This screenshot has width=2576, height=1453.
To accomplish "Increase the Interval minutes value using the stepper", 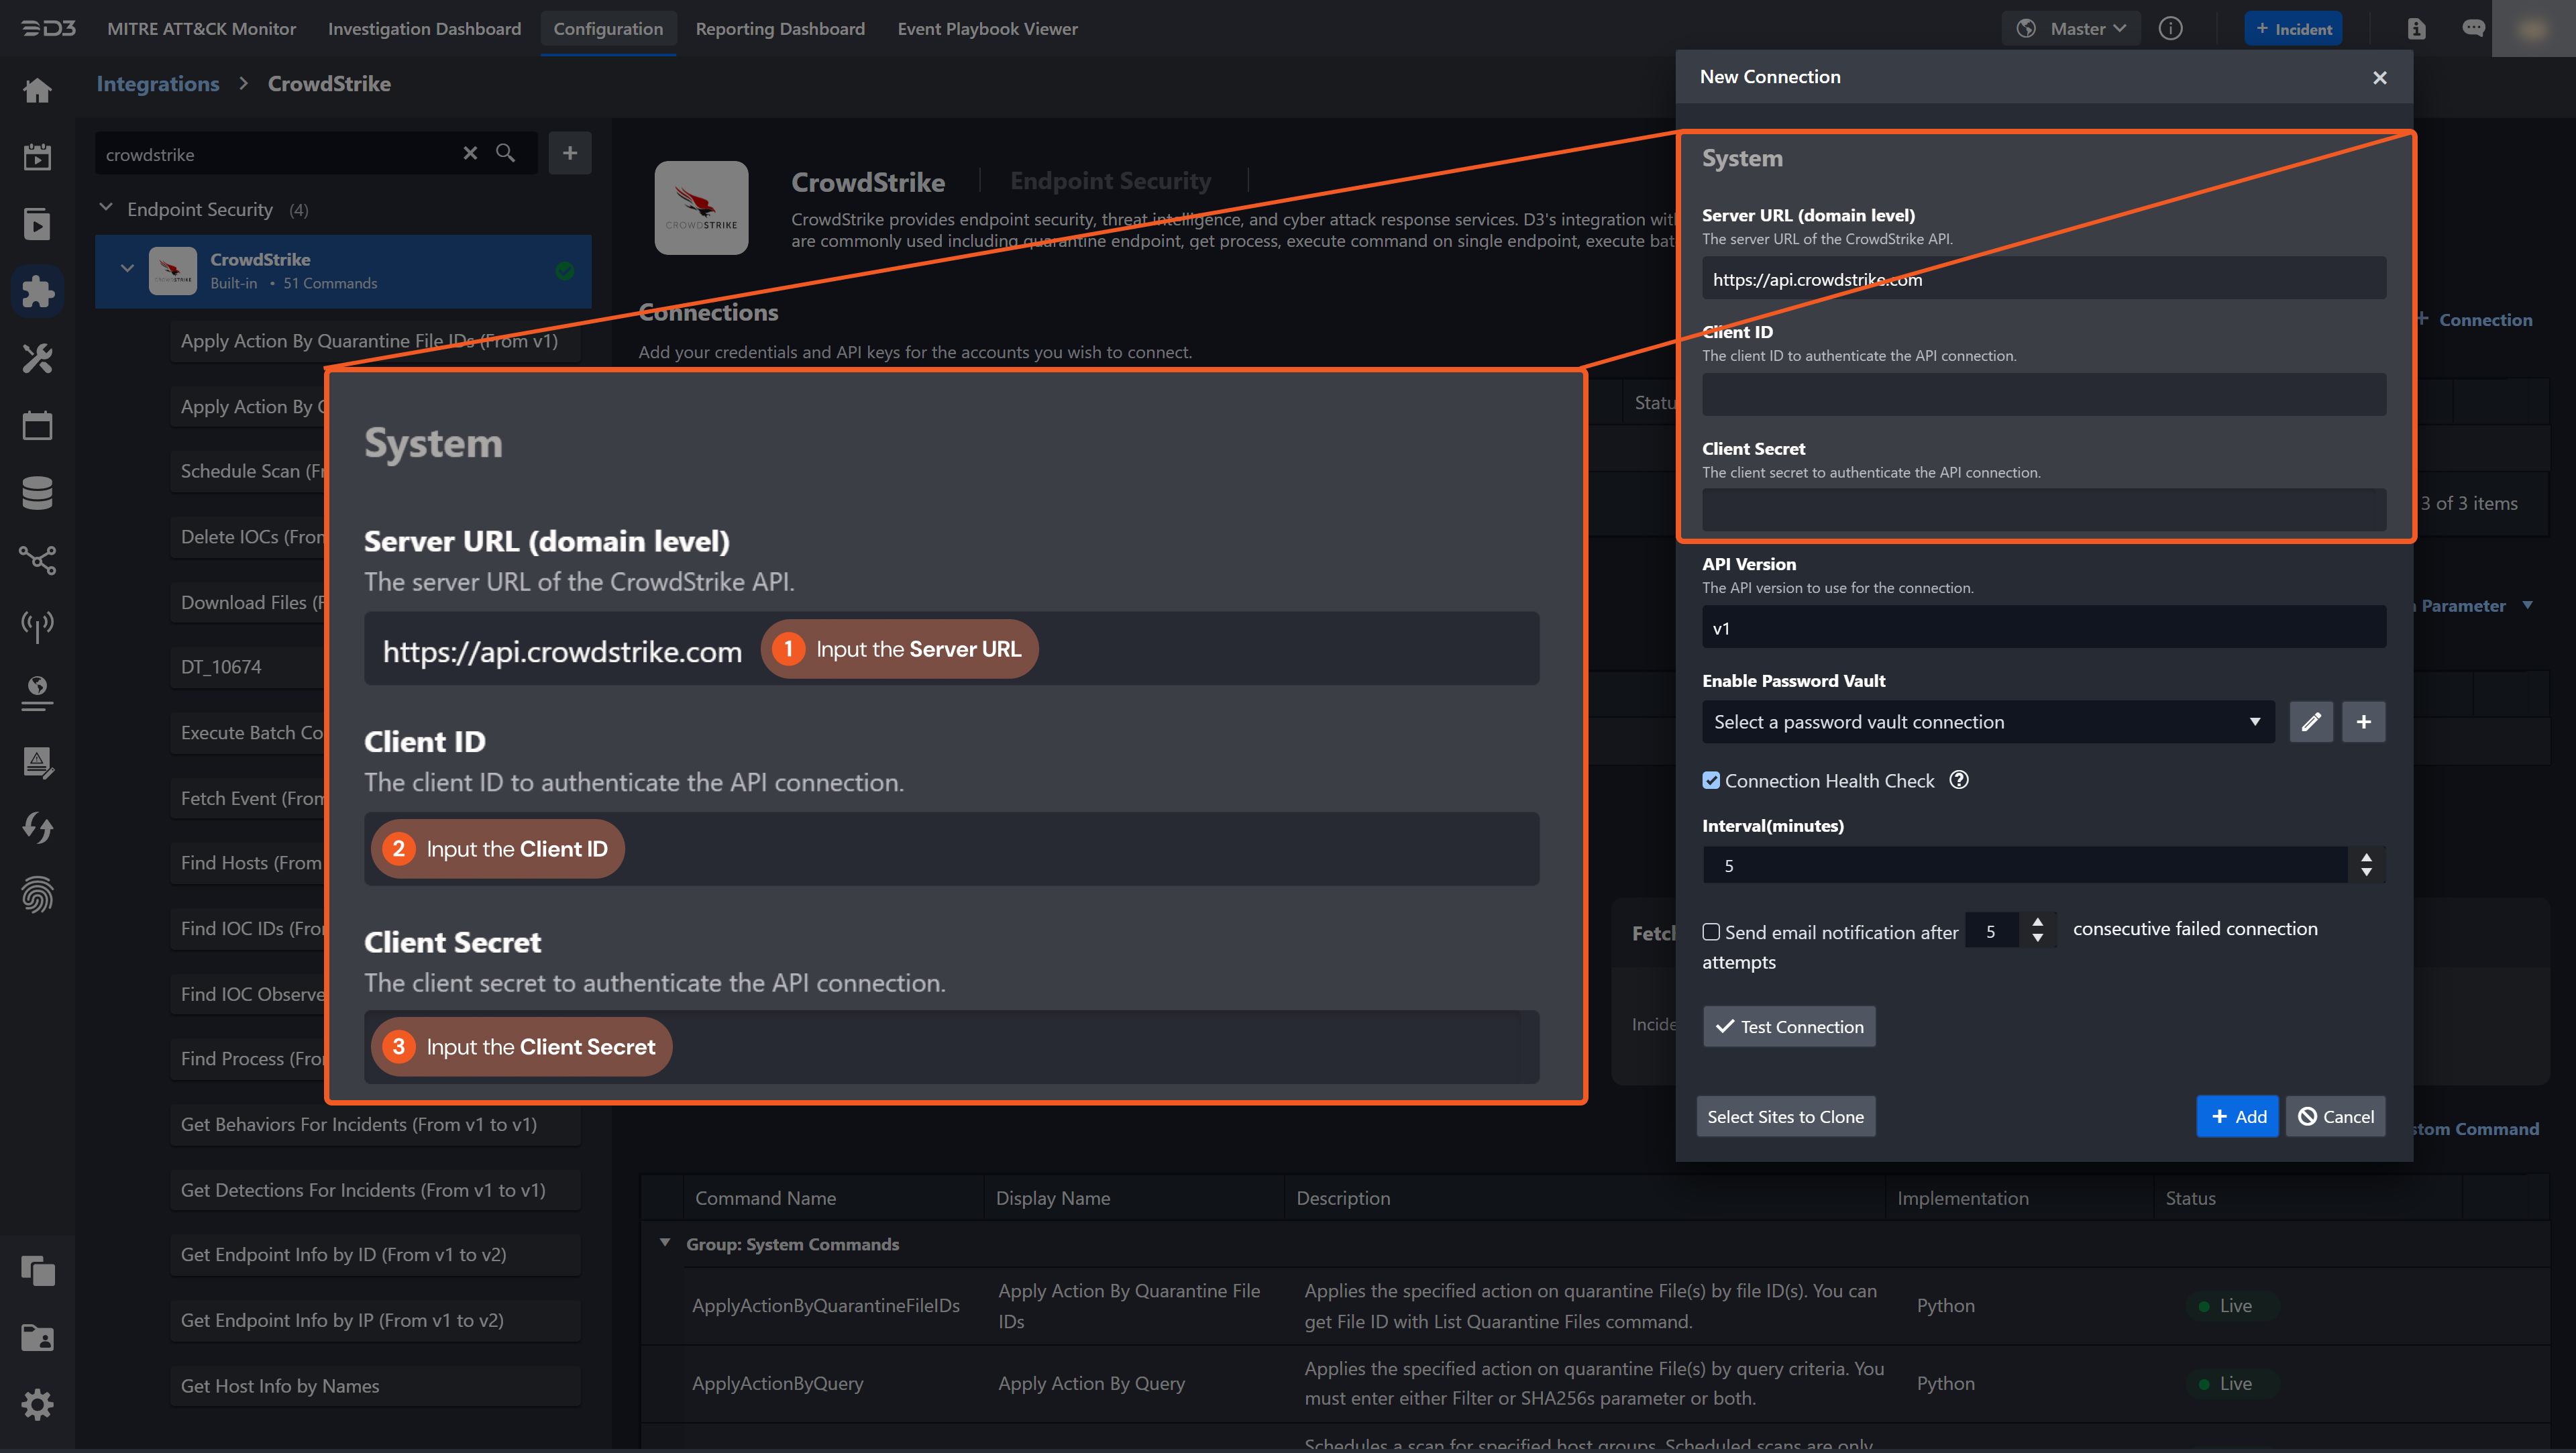I will pyautogui.click(x=2366, y=857).
